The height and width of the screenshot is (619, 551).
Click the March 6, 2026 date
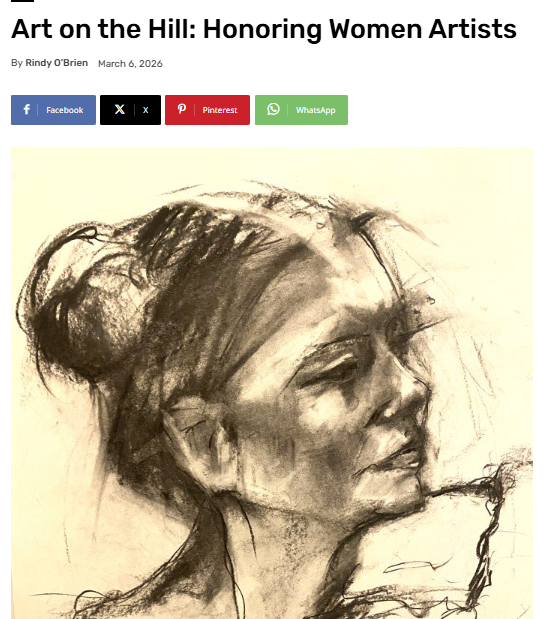(x=130, y=64)
